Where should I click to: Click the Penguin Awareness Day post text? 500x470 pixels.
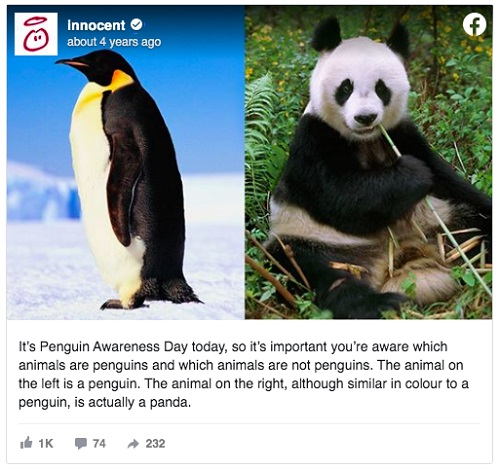pyautogui.click(x=244, y=374)
